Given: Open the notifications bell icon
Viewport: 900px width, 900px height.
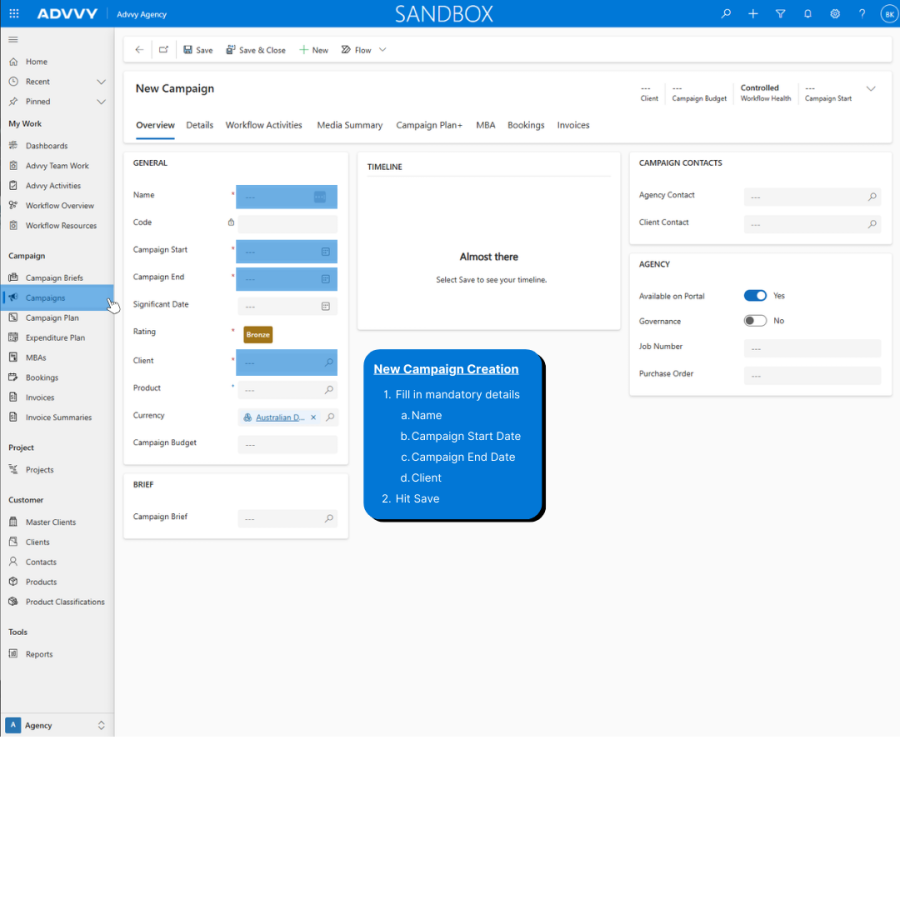Looking at the screenshot, I should [808, 14].
